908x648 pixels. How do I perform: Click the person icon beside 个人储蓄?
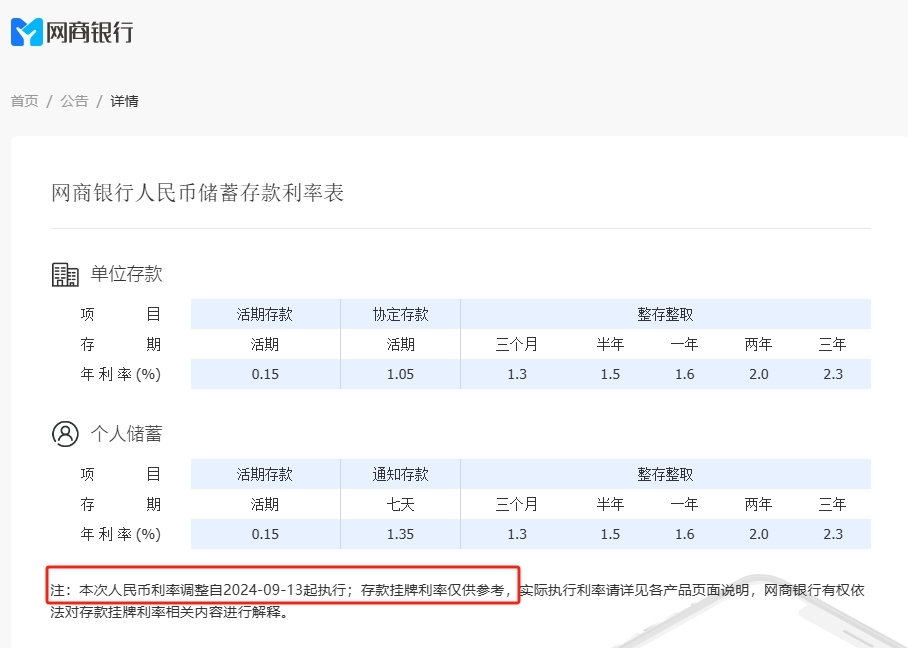[65, 434]
